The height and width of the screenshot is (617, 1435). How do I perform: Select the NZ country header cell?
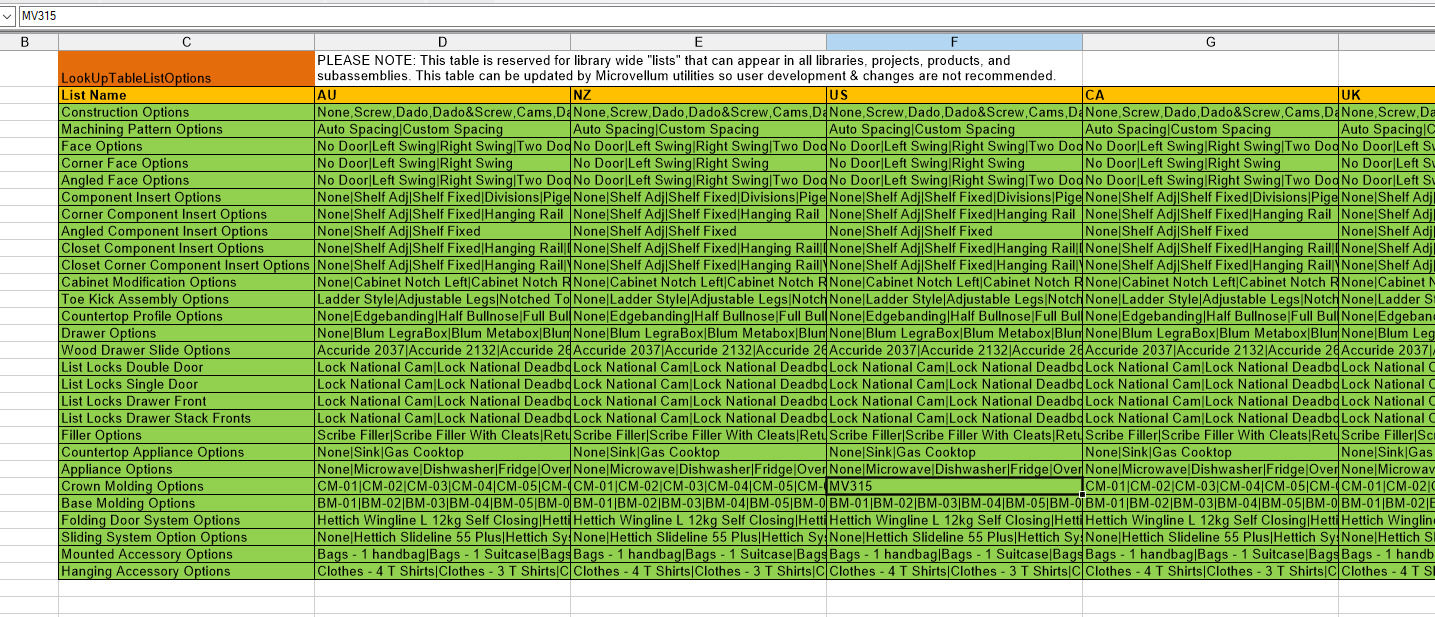click(698, 95)
